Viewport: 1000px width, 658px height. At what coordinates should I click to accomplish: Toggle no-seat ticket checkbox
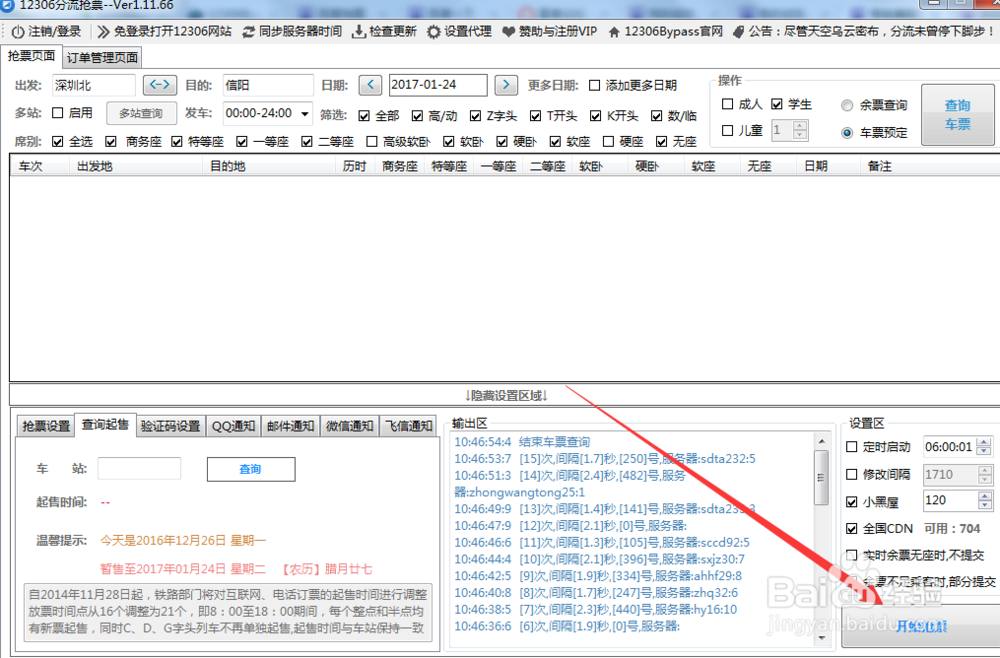[x=661, y=142]
